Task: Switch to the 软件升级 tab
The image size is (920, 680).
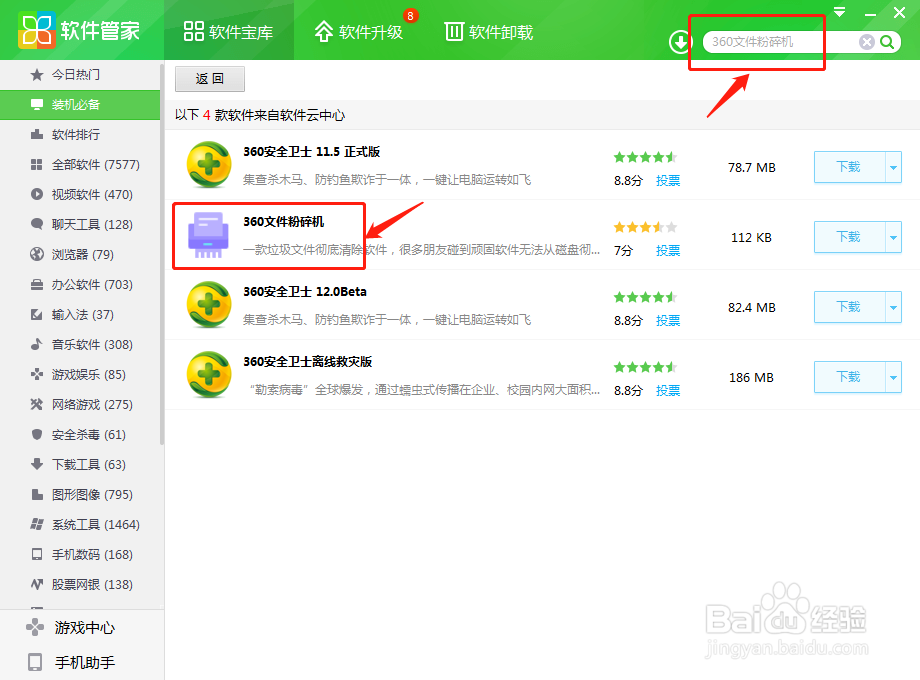Action: (358, 32)
